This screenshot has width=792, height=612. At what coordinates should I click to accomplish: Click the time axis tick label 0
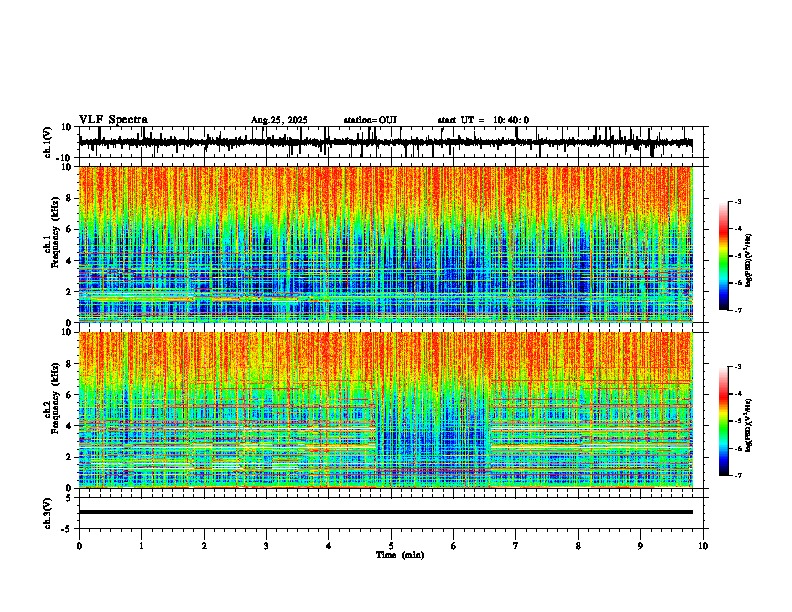(79, 546)
